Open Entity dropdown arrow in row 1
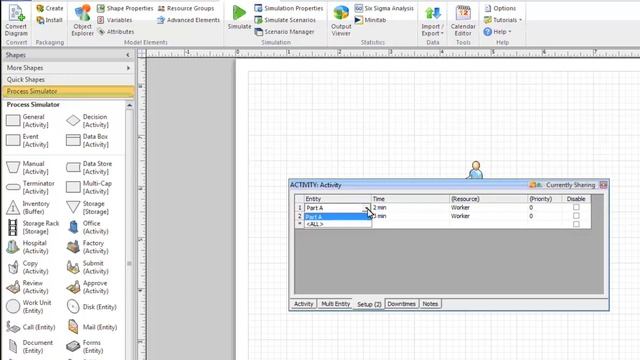This screenshot has width=640, height=360. pyautogui.click(x=367, y=208)
